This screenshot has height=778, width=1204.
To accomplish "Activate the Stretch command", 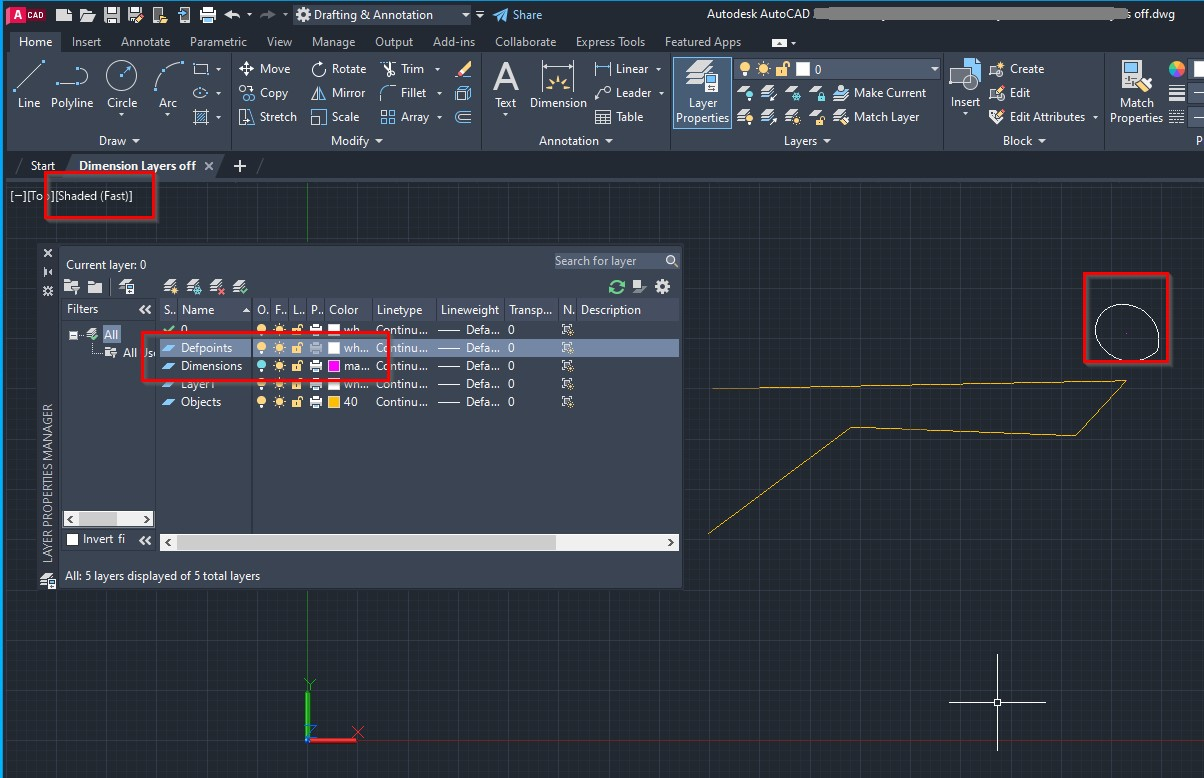I will (268, 117).
